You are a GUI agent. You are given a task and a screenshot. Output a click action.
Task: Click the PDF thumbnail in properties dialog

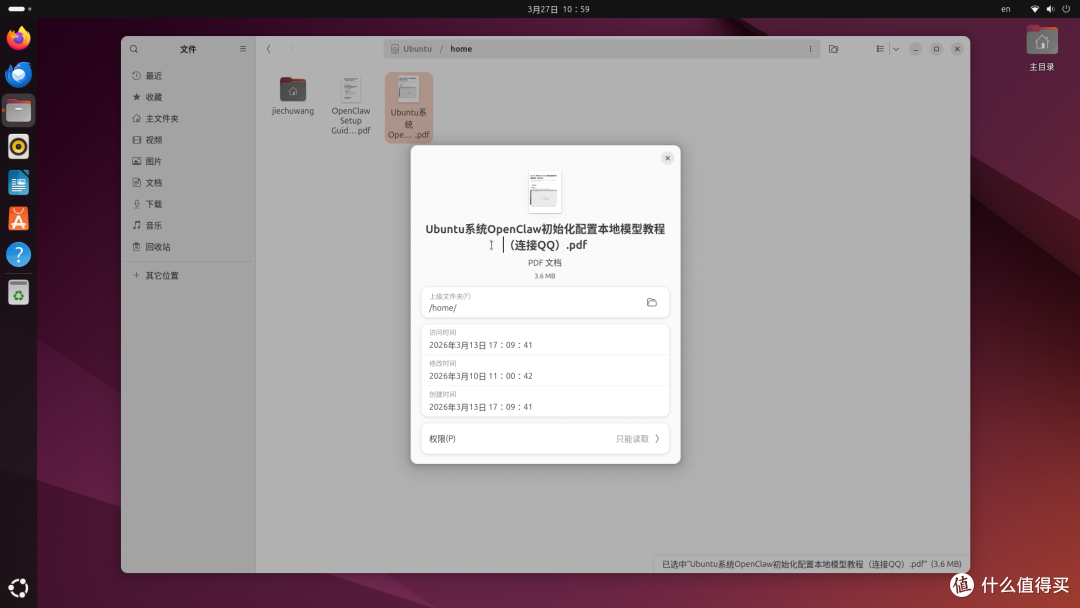pyautogui.click(x=544, y=191)
